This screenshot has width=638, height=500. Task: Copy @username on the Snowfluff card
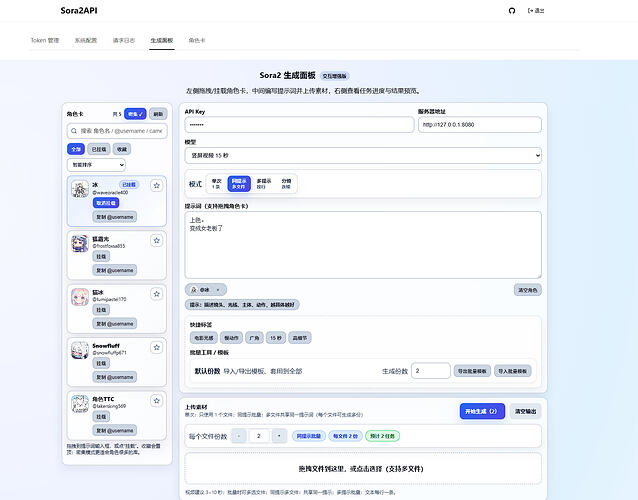pos(115,377)
